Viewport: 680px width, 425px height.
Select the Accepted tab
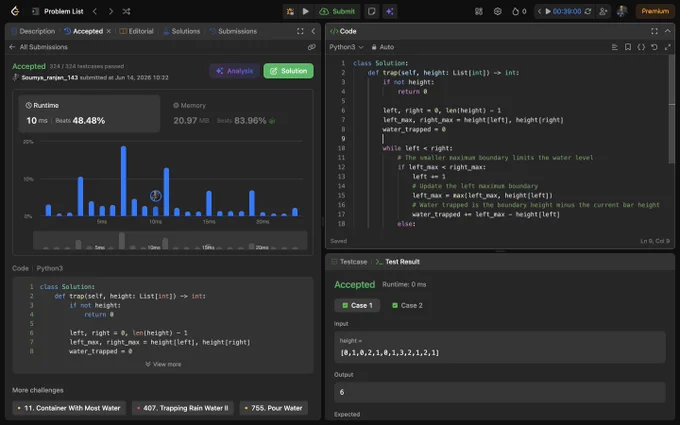[83, 31]
